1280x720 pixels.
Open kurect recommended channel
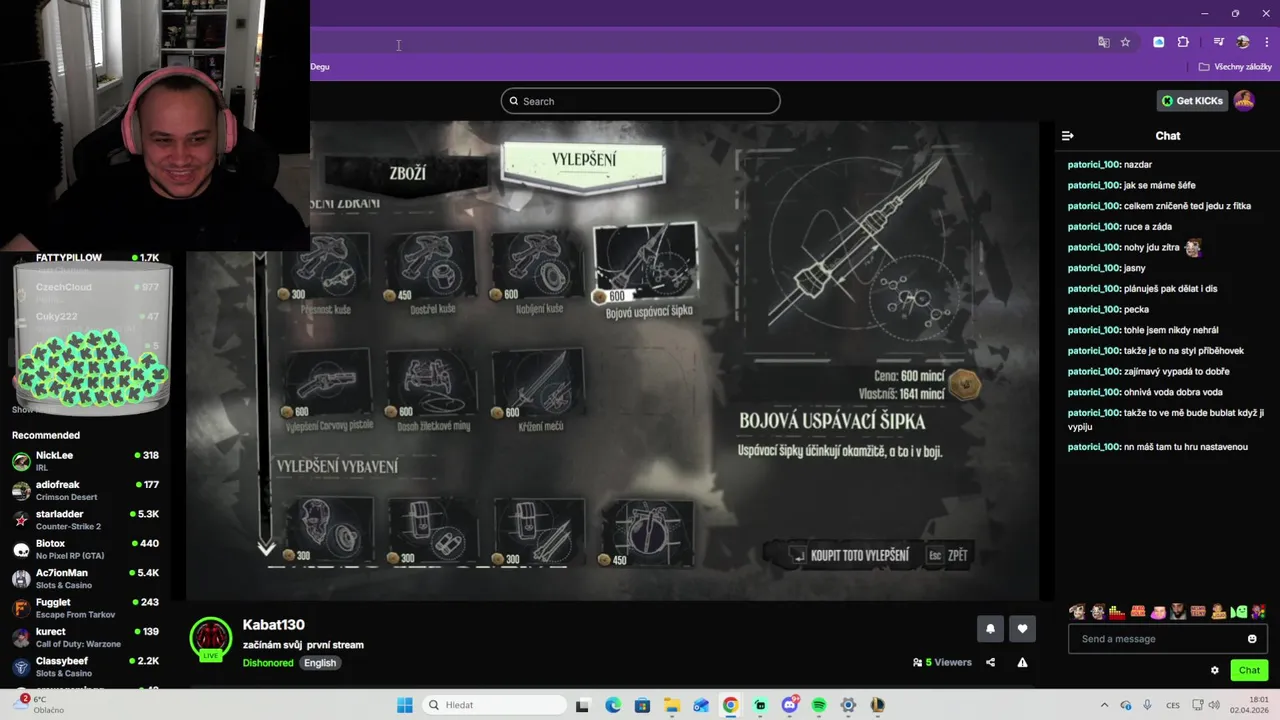[85, 637]
